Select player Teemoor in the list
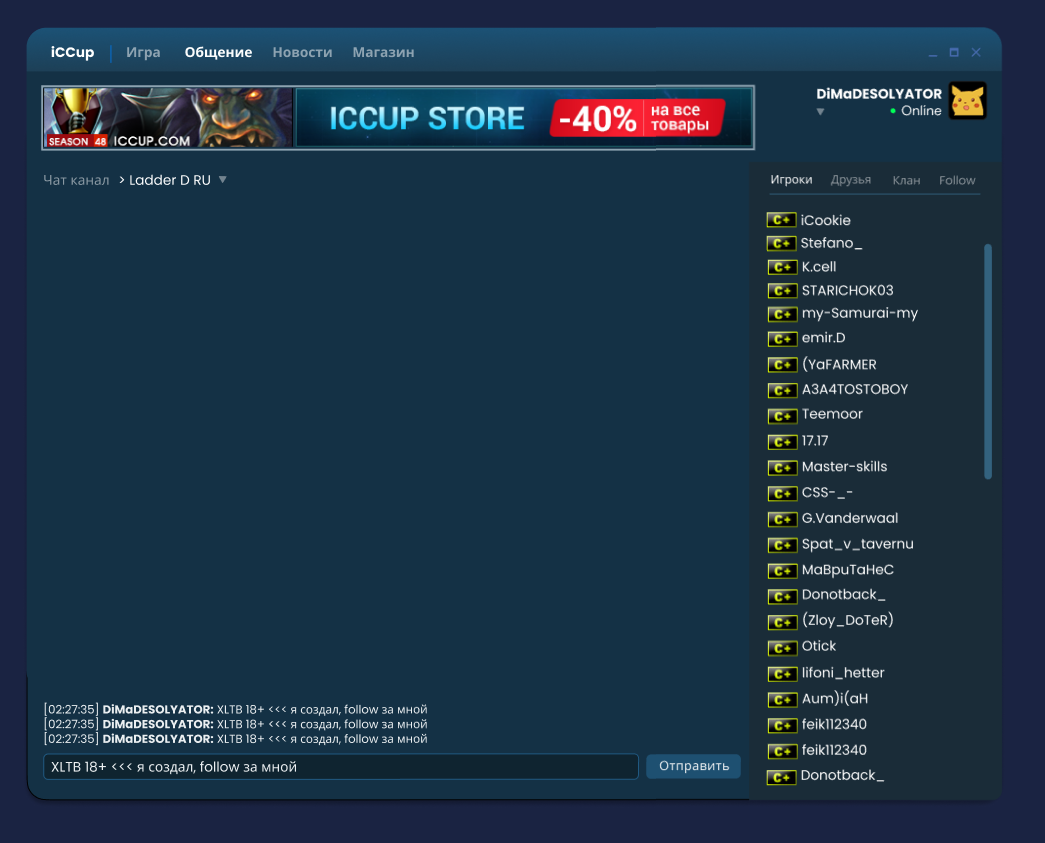 (832, 414)
